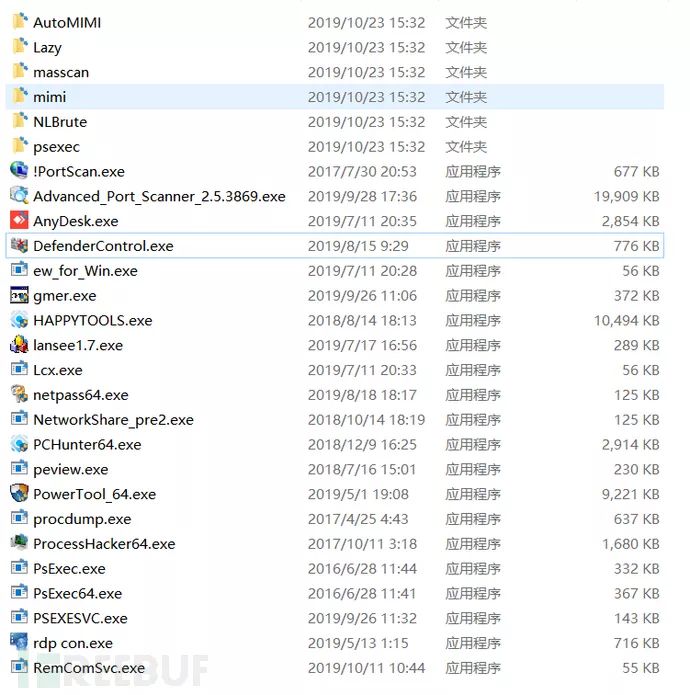Select the lansee1.7.exe file name
This screenshot has height=695, width=690.
[x=78, y=345]
